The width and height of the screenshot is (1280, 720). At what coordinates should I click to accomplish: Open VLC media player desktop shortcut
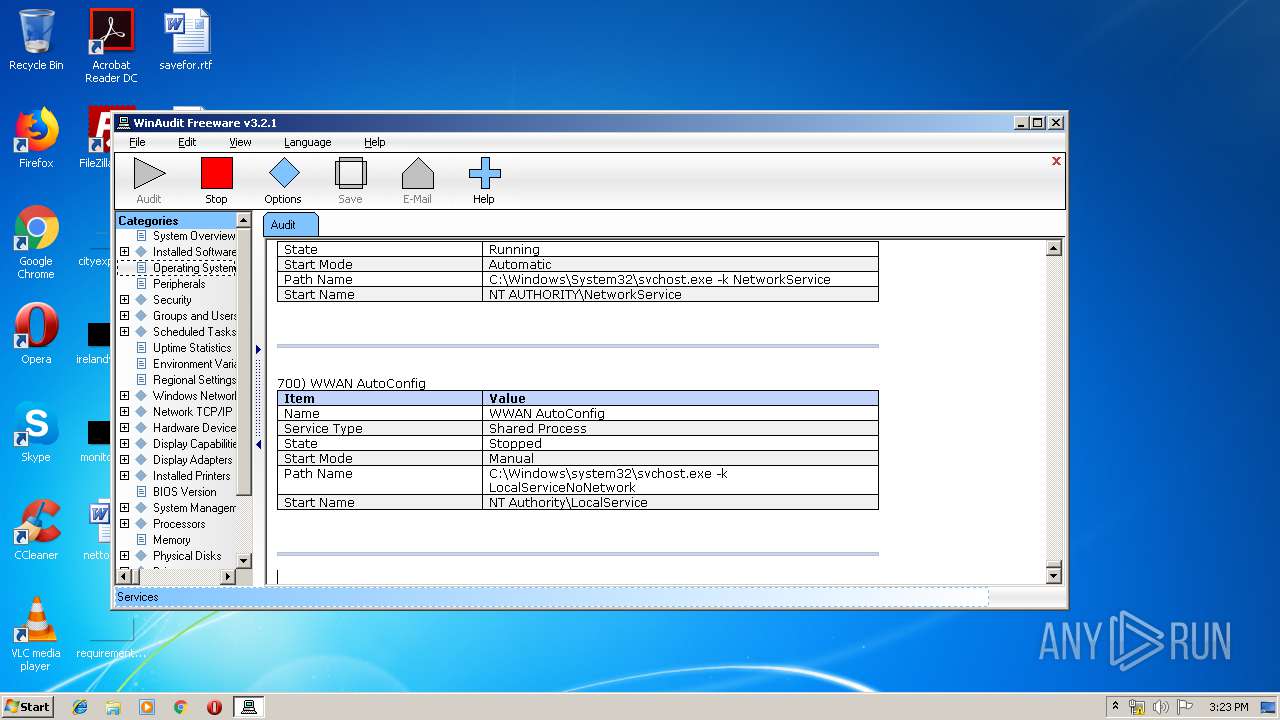[x=36, y=634]
